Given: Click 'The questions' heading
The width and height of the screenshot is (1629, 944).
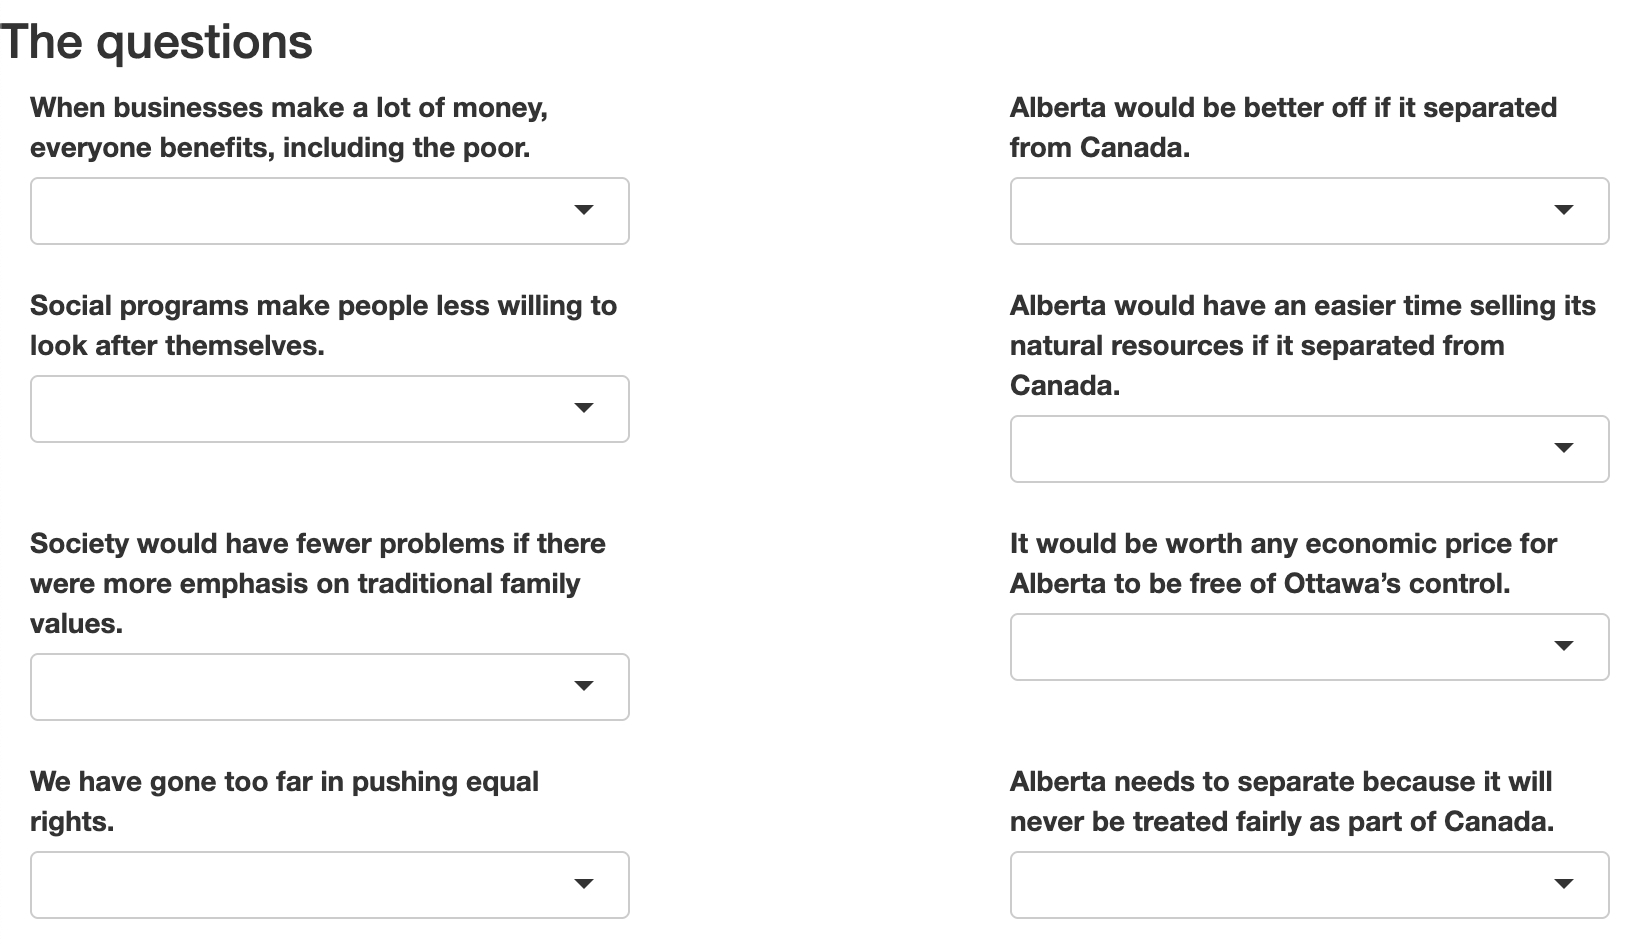Looking at the screenshot, I should pos(157,42).
